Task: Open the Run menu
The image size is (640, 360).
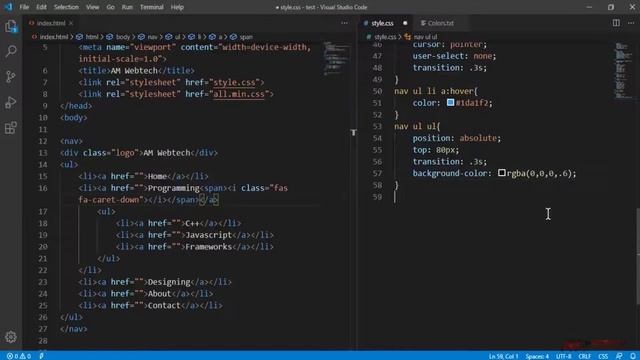Action: [x=127, y=7]
